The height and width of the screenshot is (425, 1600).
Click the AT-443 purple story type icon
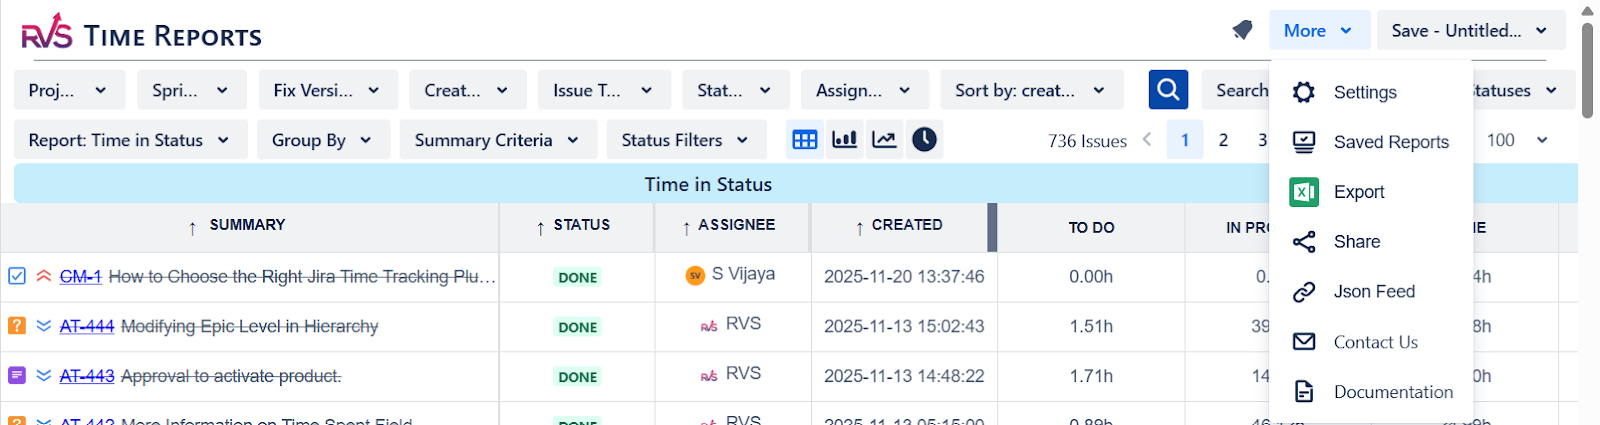click(17, 375)
